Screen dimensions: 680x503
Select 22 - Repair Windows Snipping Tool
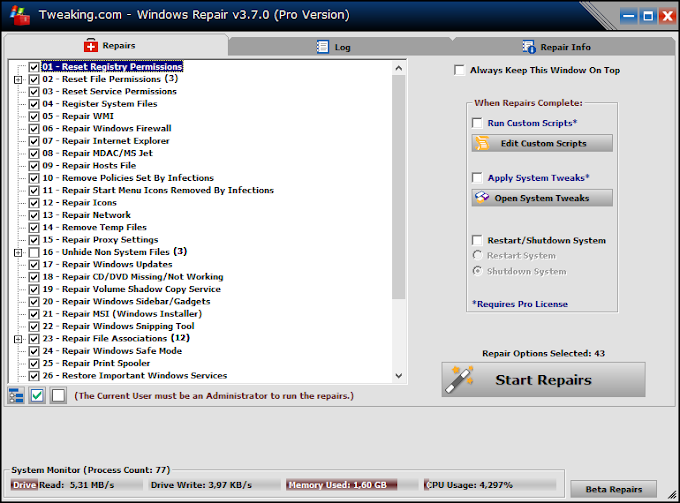(x=118, y=326)
